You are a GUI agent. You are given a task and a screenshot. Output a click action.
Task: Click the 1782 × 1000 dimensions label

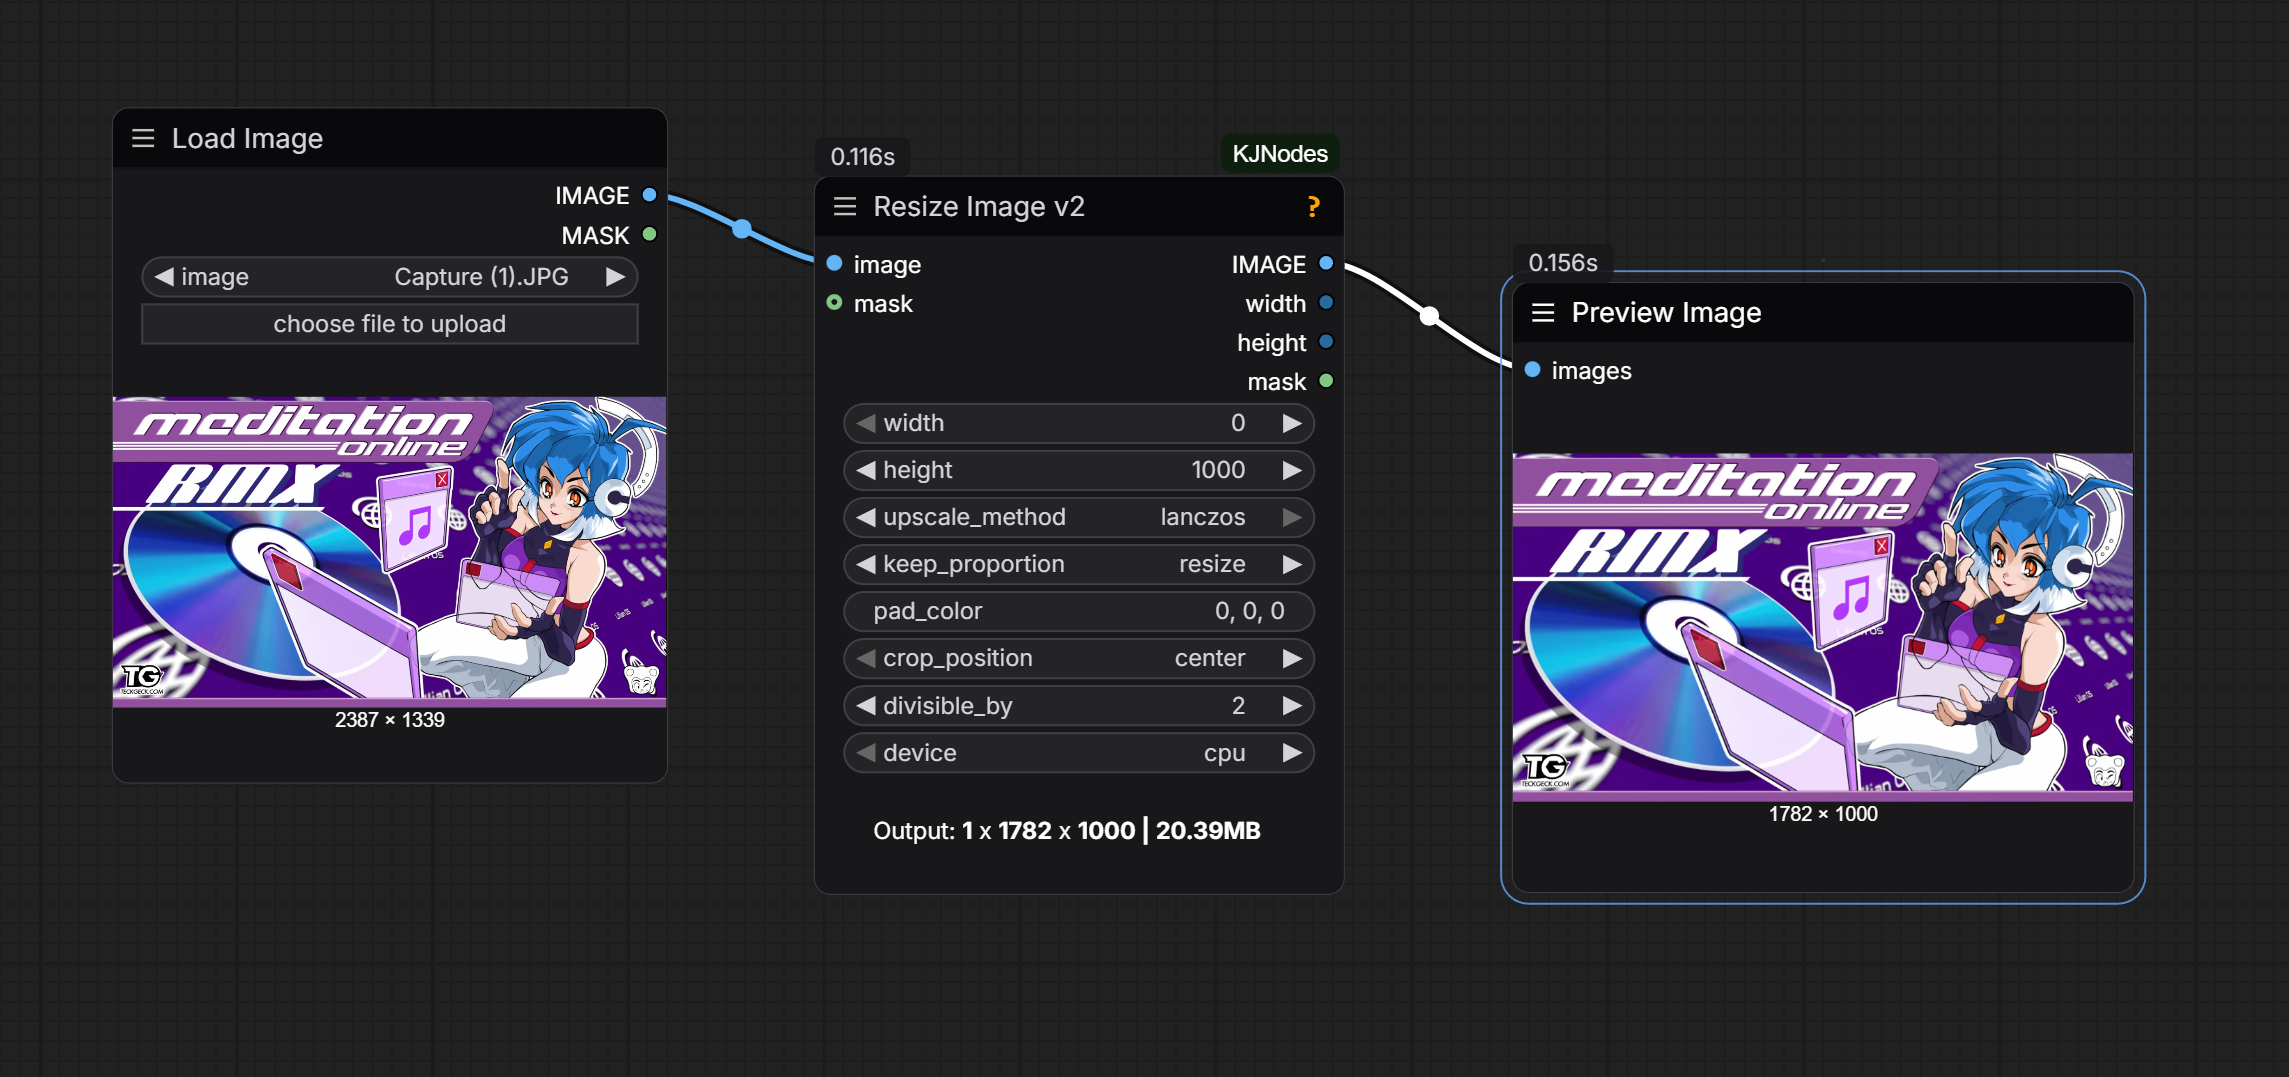coord(1823,814)
